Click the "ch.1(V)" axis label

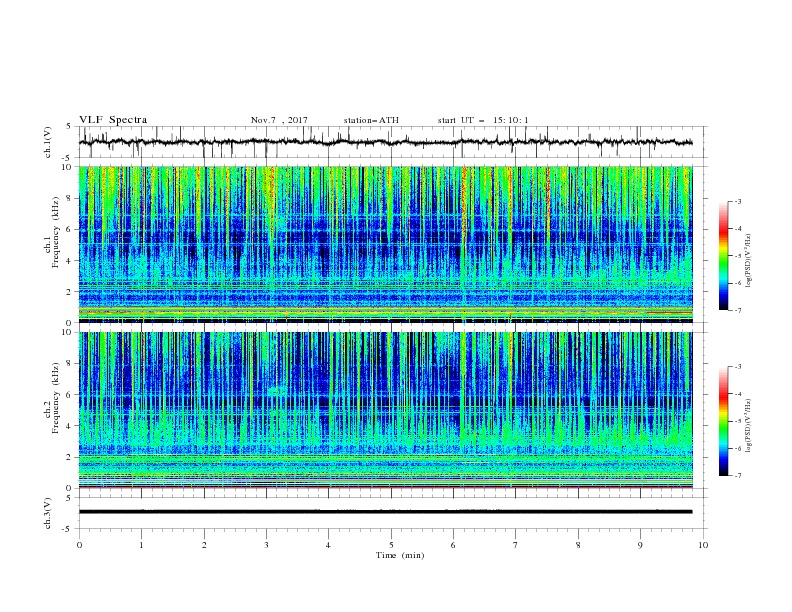pyautogui.click(x=48, y=142)
